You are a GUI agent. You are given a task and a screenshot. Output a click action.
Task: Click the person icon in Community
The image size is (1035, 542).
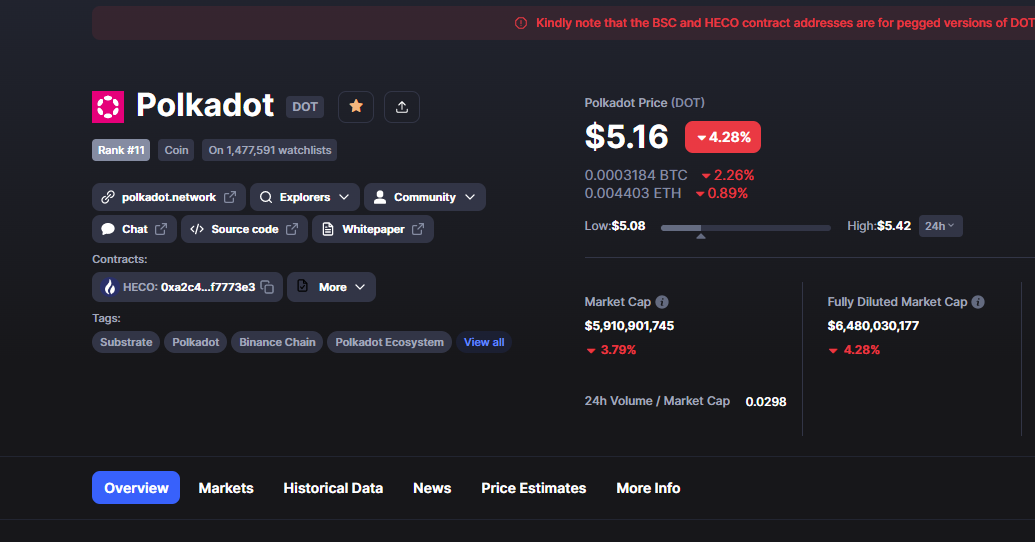(x=380, y=197)
